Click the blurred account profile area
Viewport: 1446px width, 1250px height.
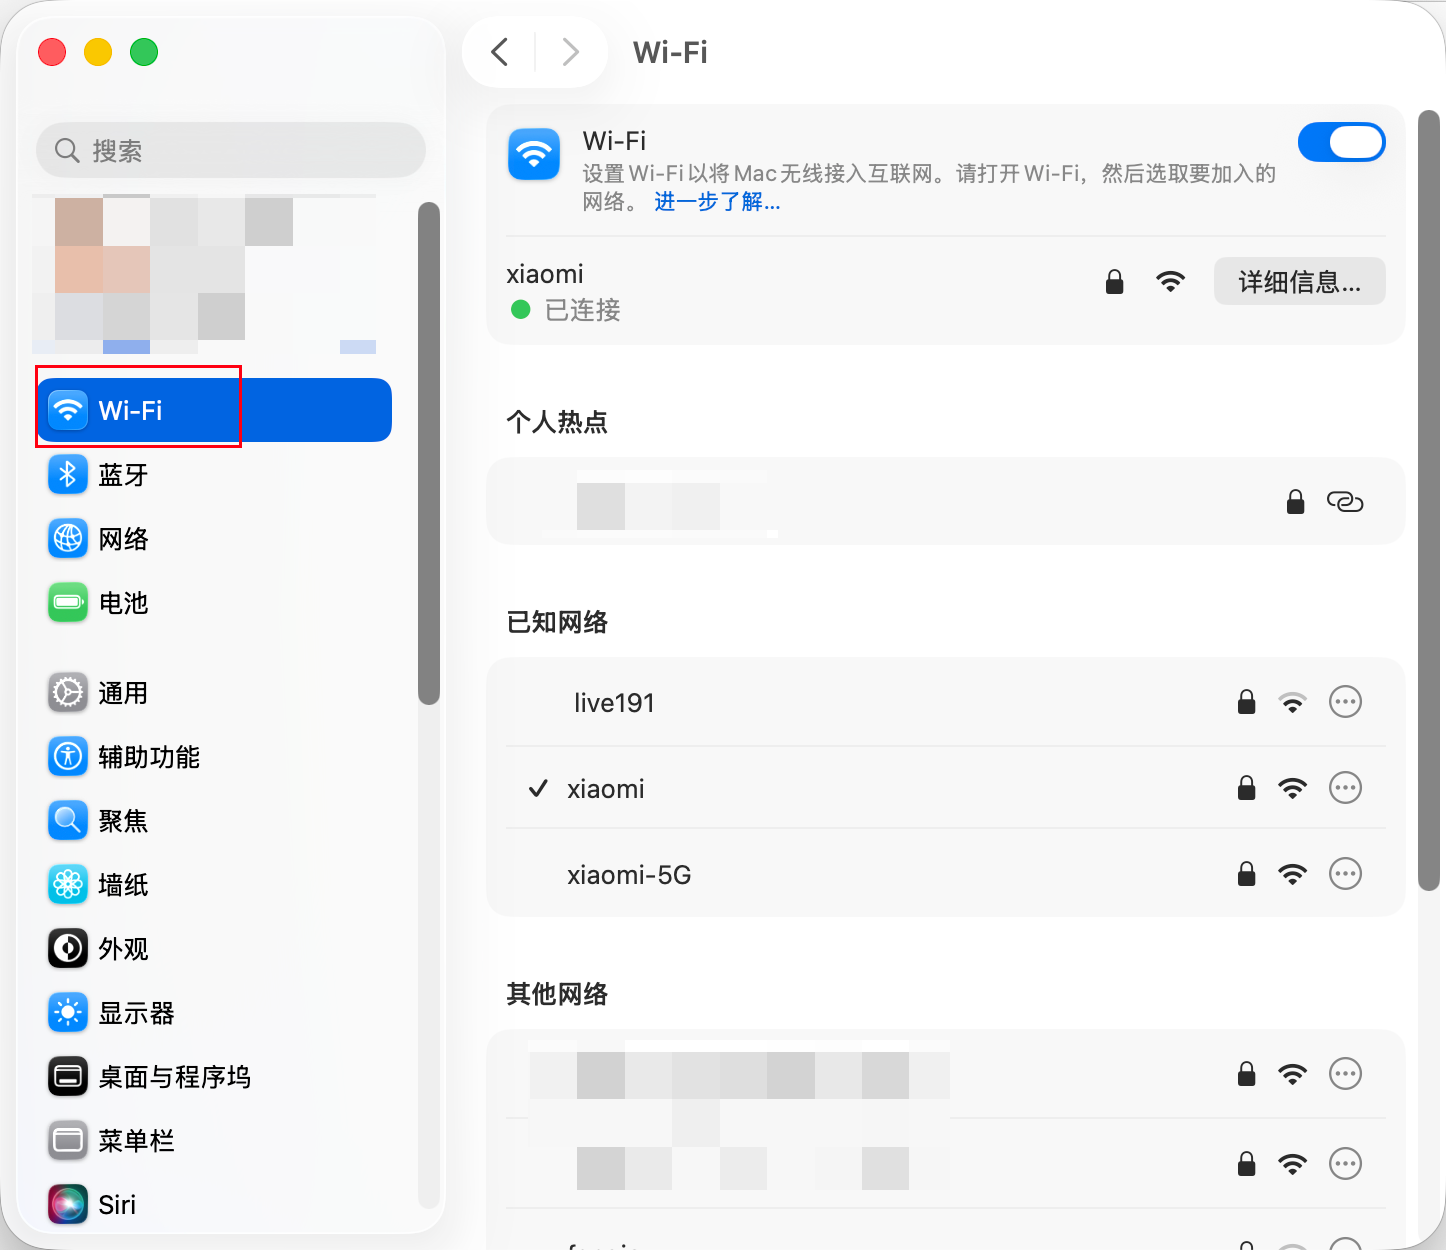tap(206, 274)
